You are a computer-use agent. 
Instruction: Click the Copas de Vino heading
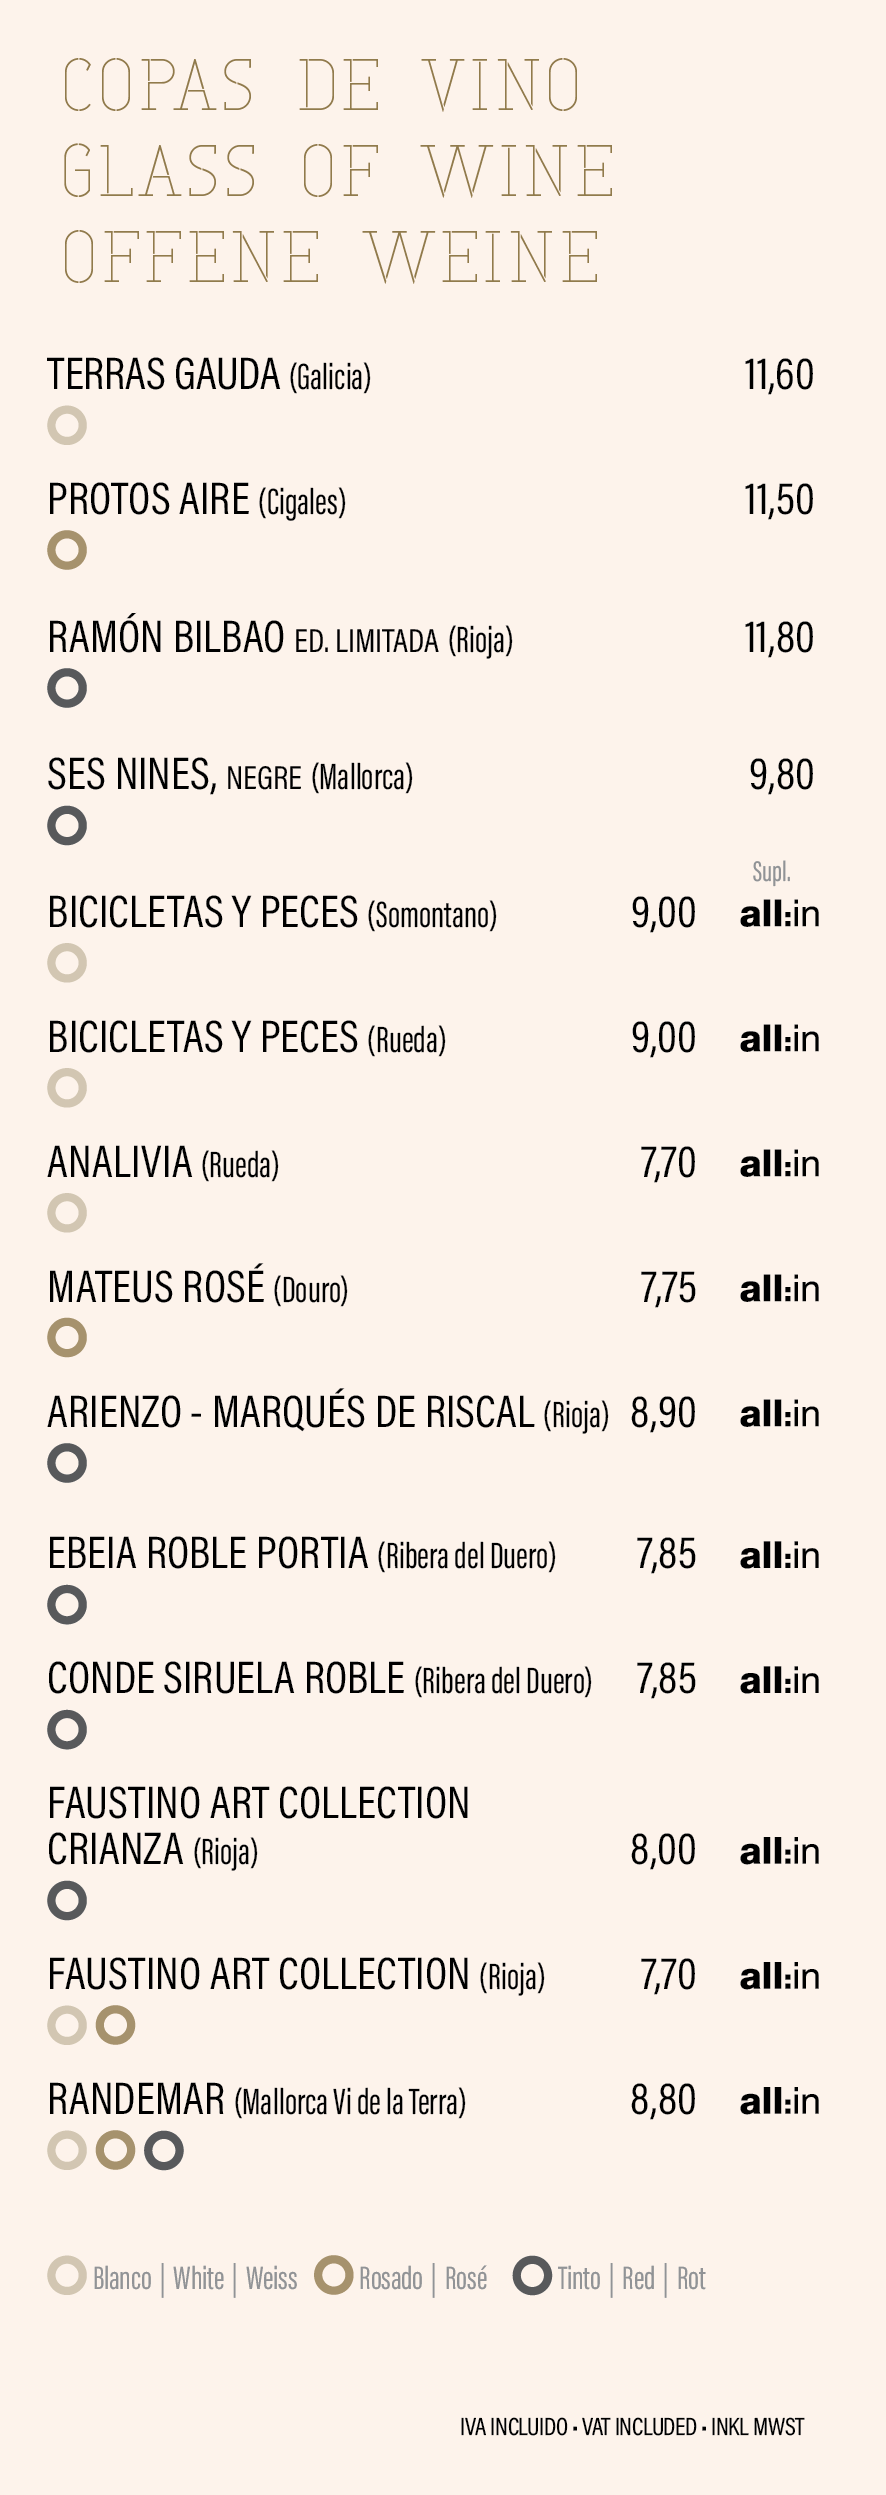click(321, 85)
